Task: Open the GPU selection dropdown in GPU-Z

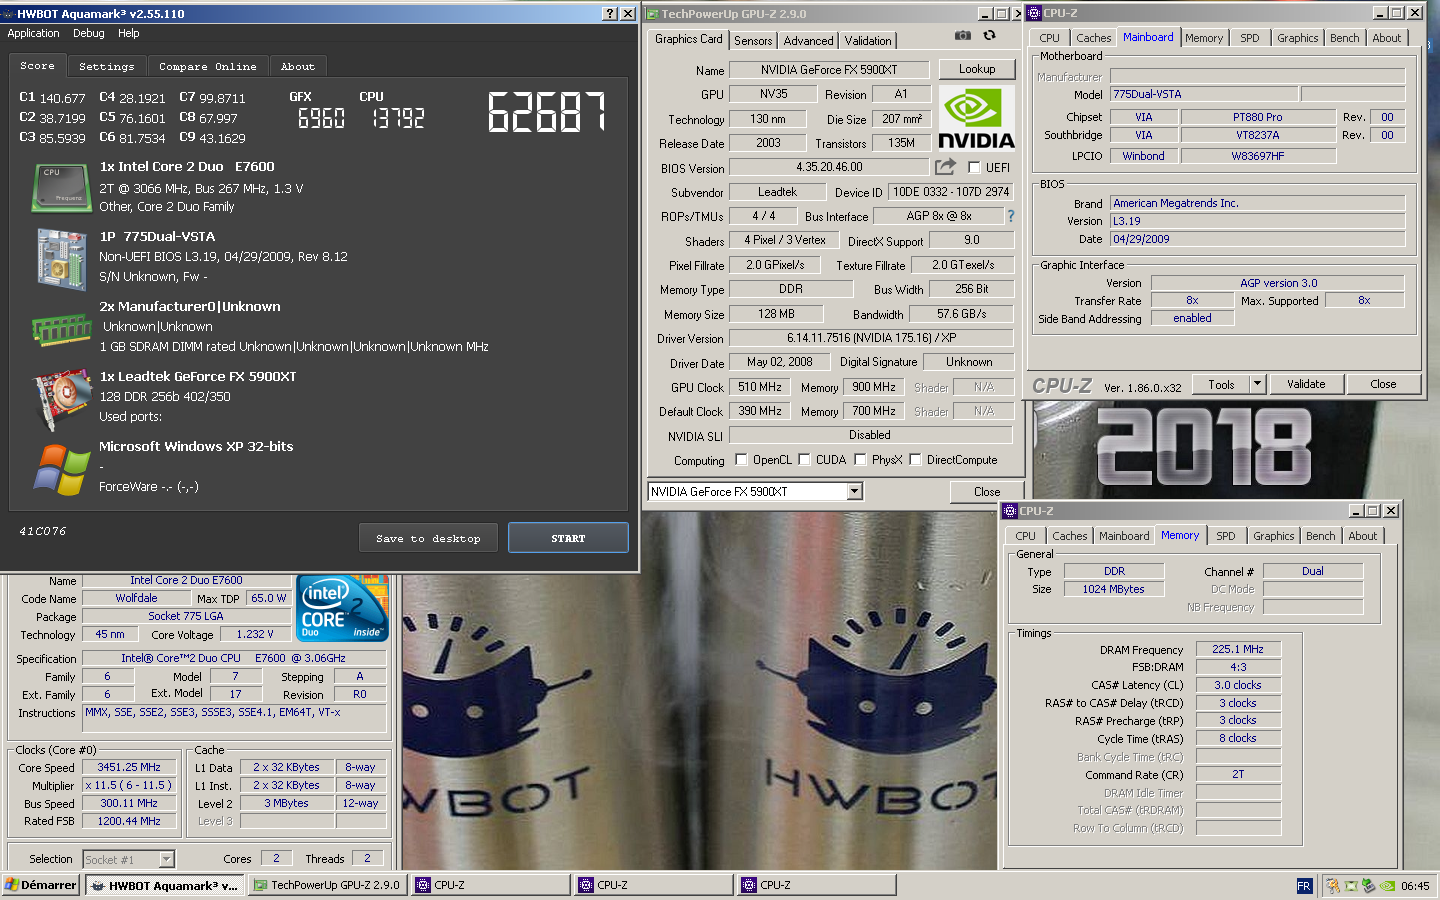Action: (855, 491)
